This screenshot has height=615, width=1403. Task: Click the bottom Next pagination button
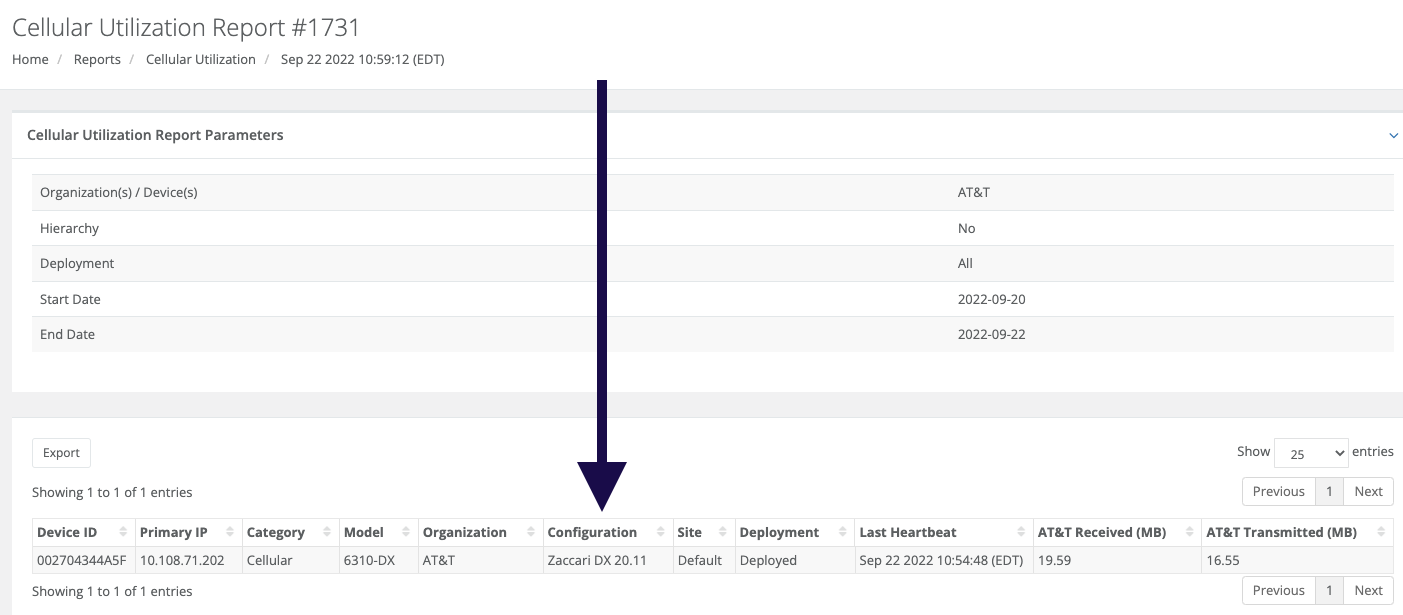coord(1368,590)
